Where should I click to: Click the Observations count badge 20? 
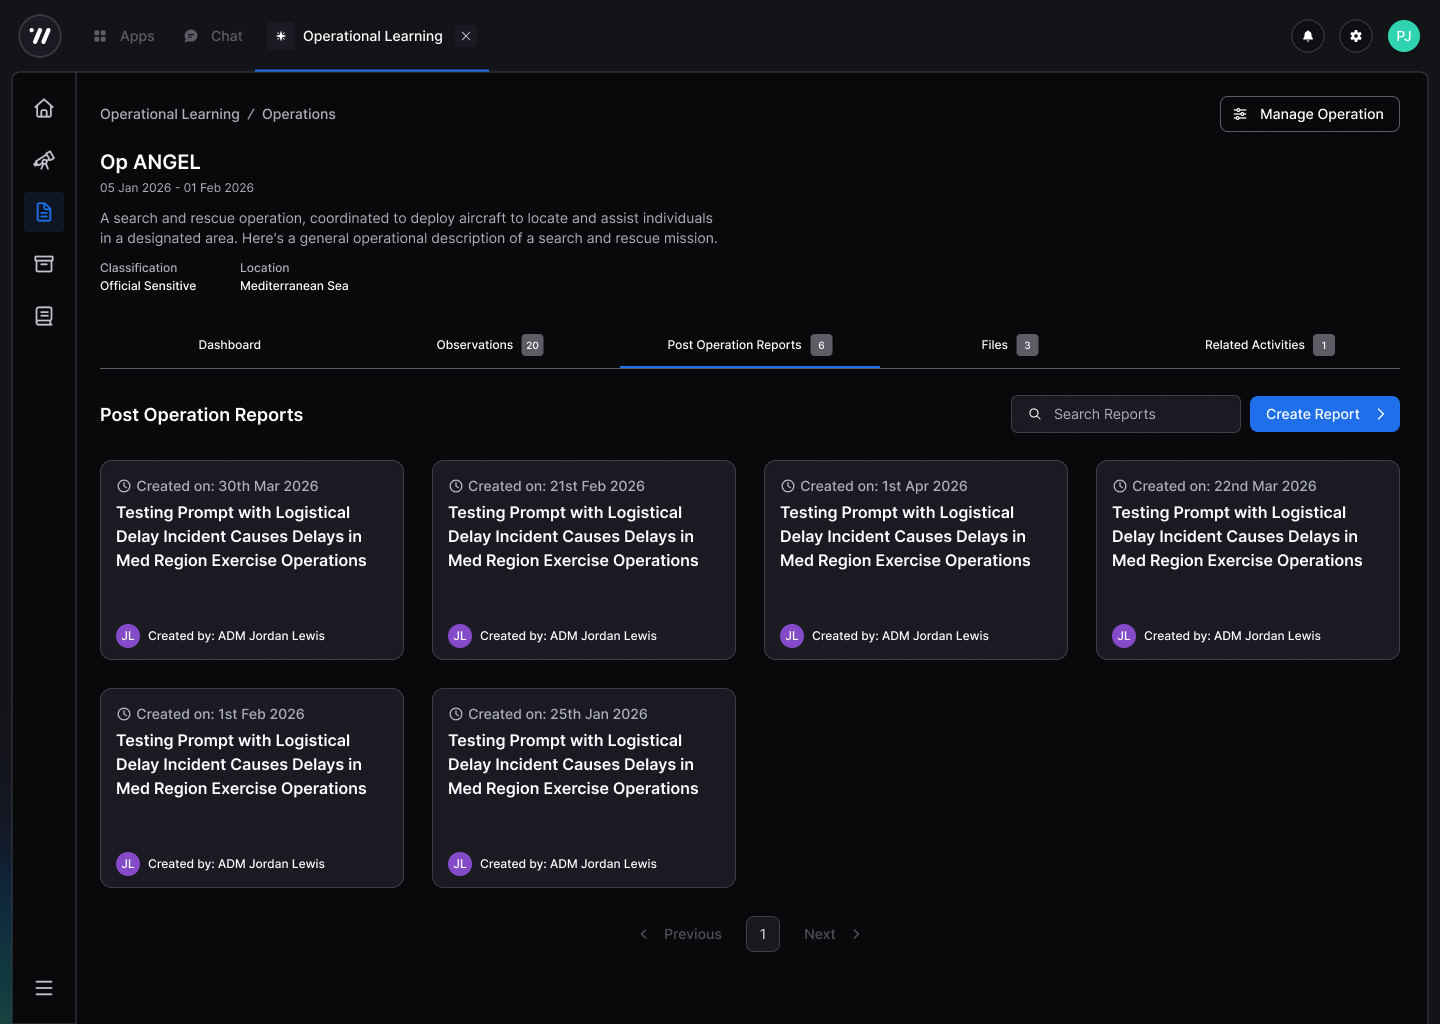point(533,345)
